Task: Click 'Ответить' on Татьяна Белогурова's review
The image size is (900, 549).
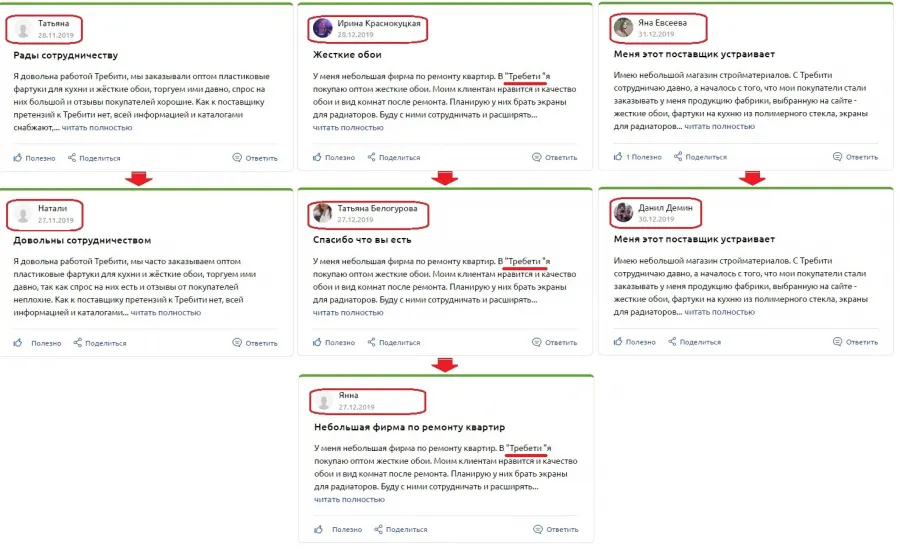Action: (x=561, y=342)
